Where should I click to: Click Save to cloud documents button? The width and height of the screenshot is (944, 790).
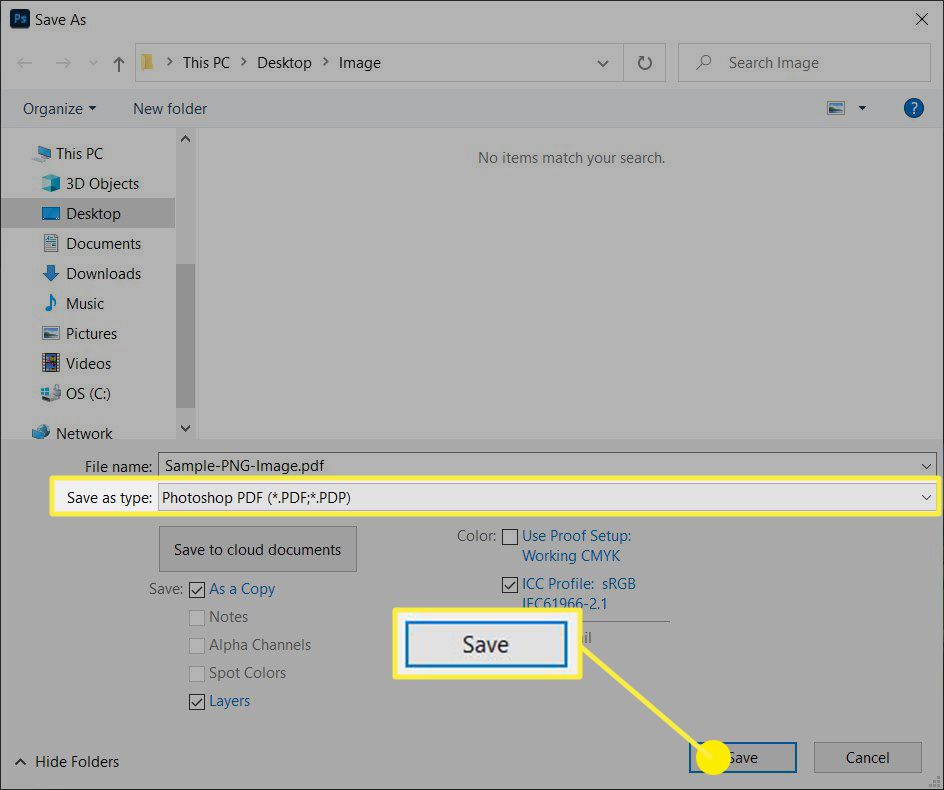258,549
